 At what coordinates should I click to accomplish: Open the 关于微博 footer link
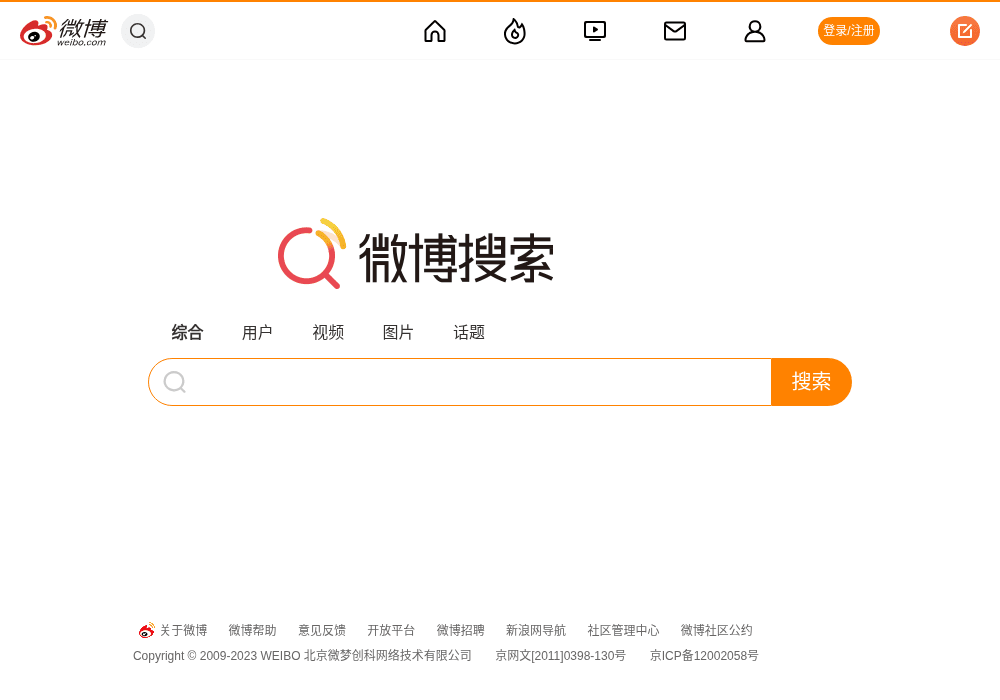(184, 631)
